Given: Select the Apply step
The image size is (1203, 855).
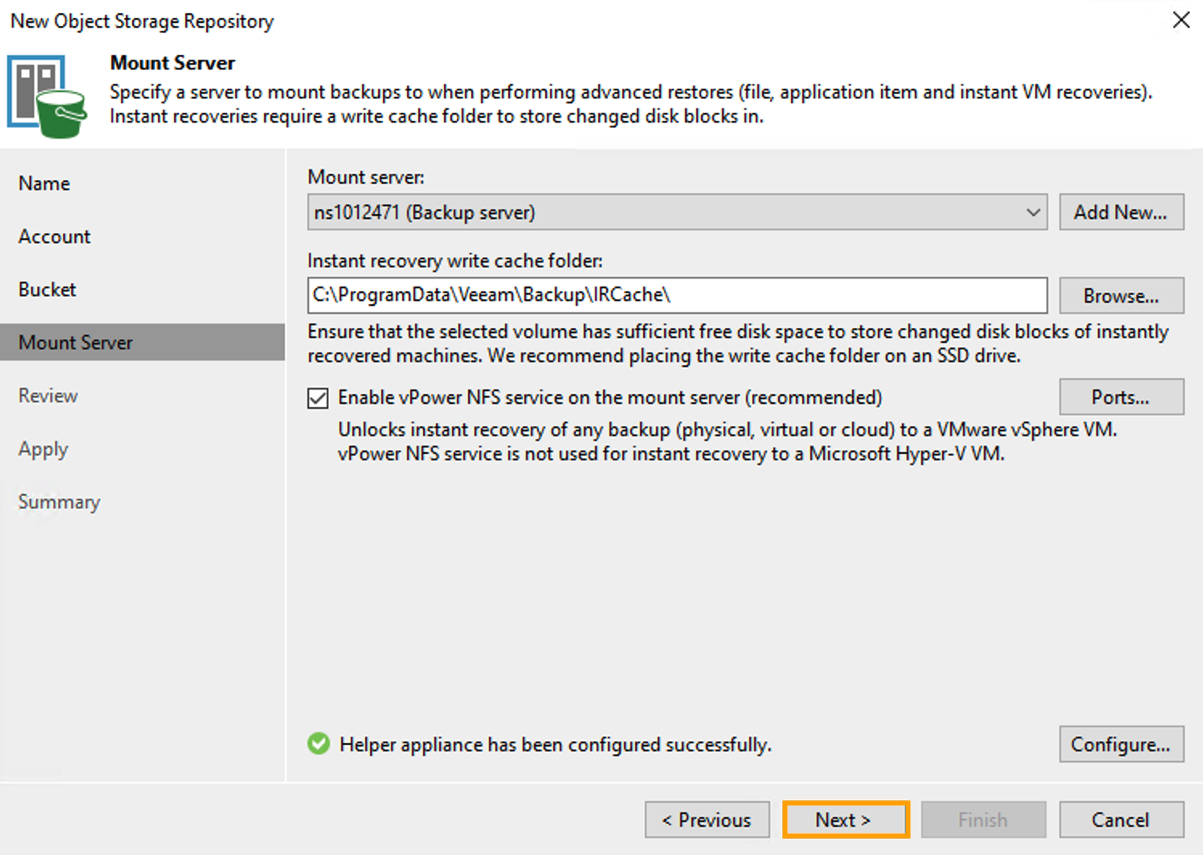Looking at the screenshot, I should pyautogui.click(x=42, y=448).
